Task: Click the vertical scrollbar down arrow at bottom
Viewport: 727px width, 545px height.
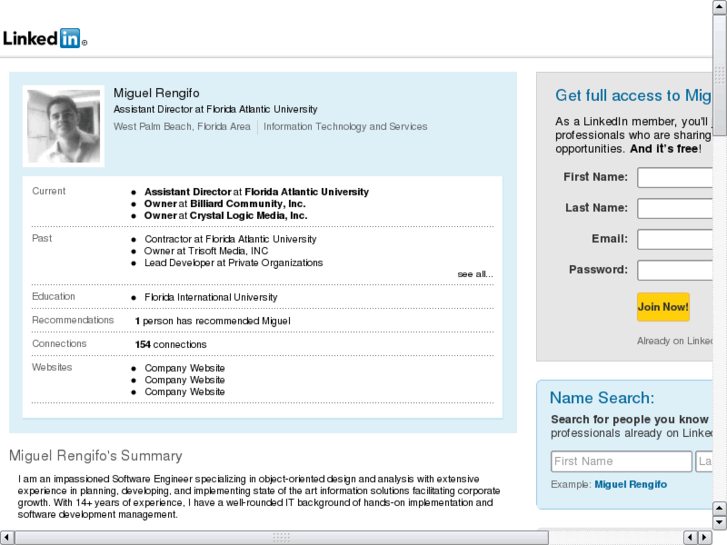Action: (719, 522)
